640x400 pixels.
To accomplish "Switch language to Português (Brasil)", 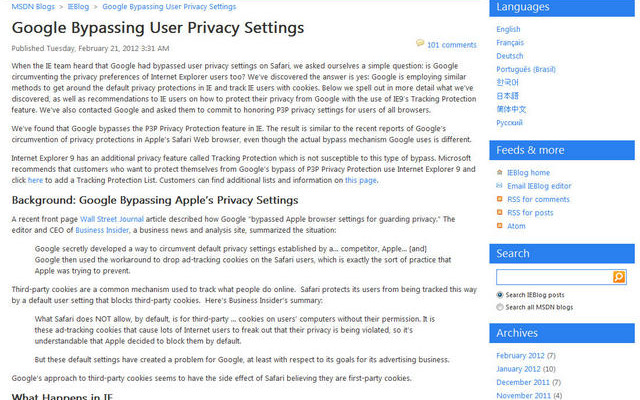I will [x=526, y=69].
